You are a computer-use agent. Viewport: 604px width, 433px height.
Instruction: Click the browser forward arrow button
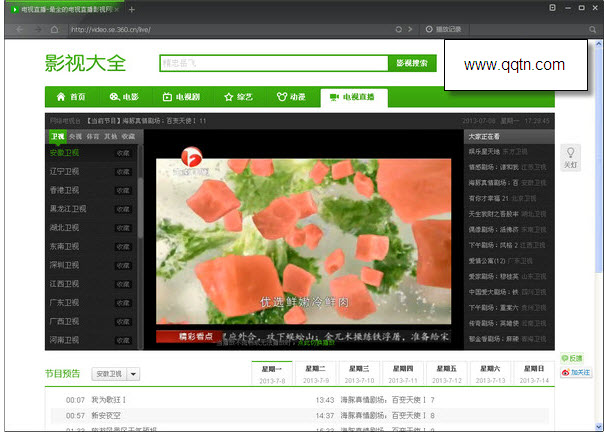point(40,29)
